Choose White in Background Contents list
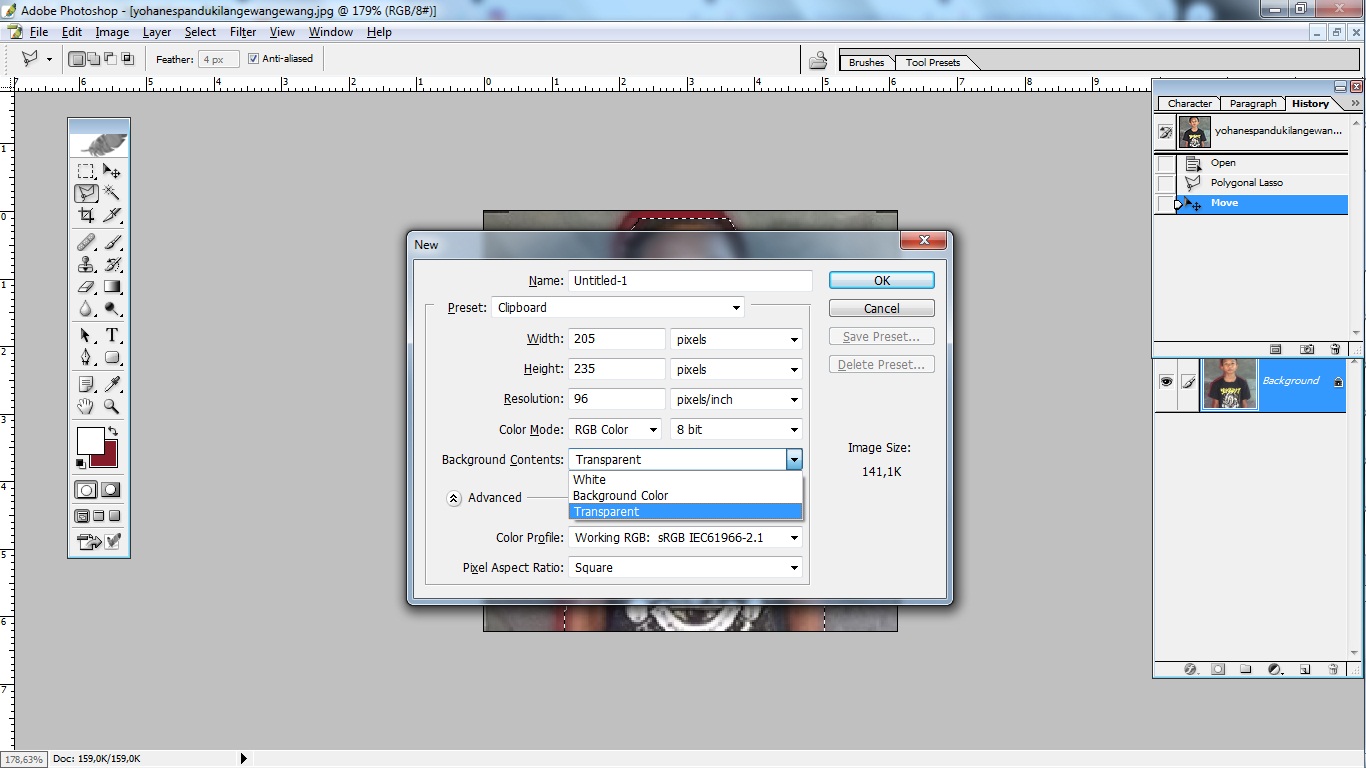The width and height of the screenshot is (1366, 768). (x=686, y=480)
